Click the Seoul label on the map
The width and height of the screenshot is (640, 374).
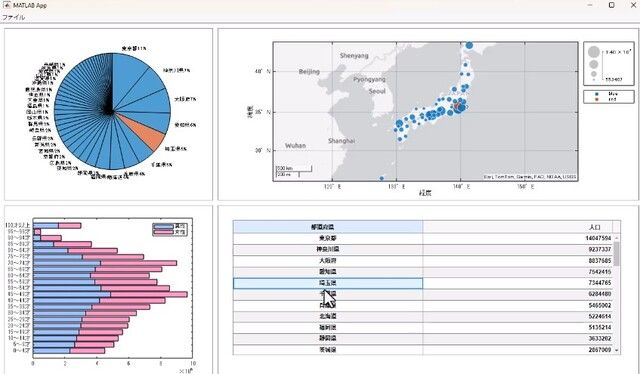click(377, 91)
